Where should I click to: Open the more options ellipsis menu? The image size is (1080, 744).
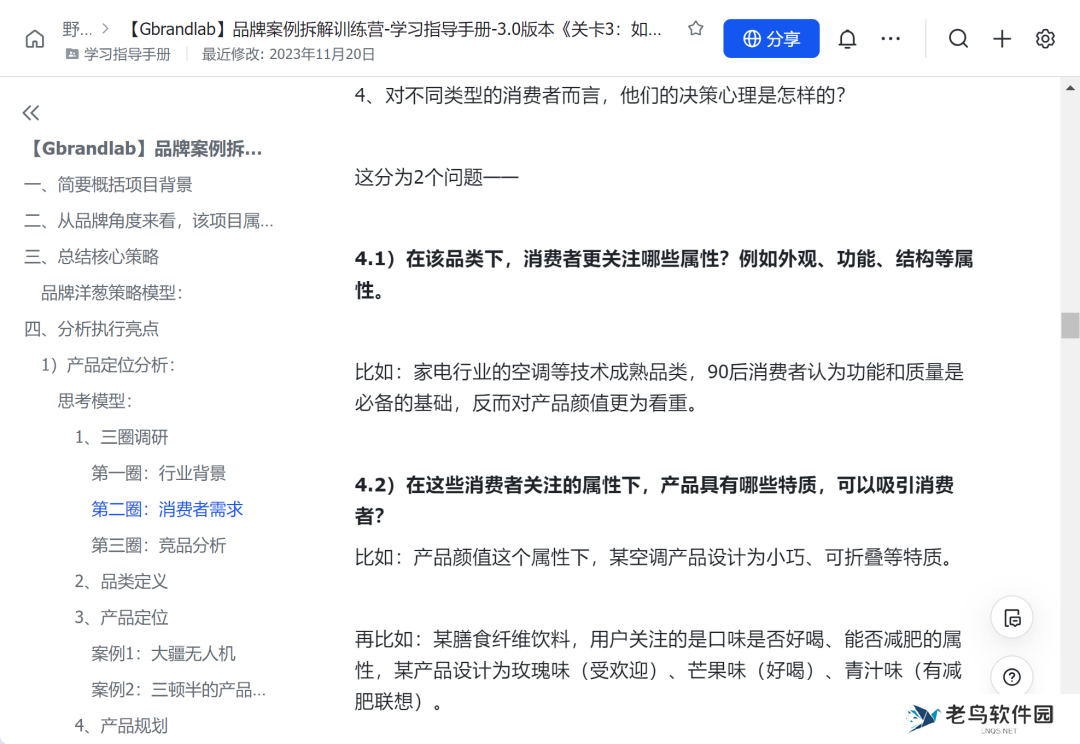pyautogui.click(x=890, y=38)
